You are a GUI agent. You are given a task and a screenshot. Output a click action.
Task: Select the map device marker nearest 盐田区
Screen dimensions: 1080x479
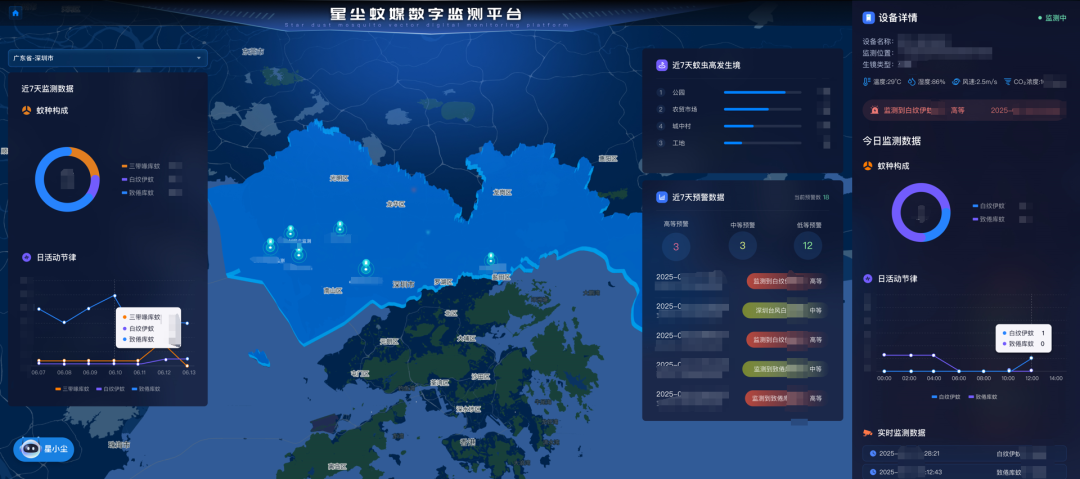point(490,259)
